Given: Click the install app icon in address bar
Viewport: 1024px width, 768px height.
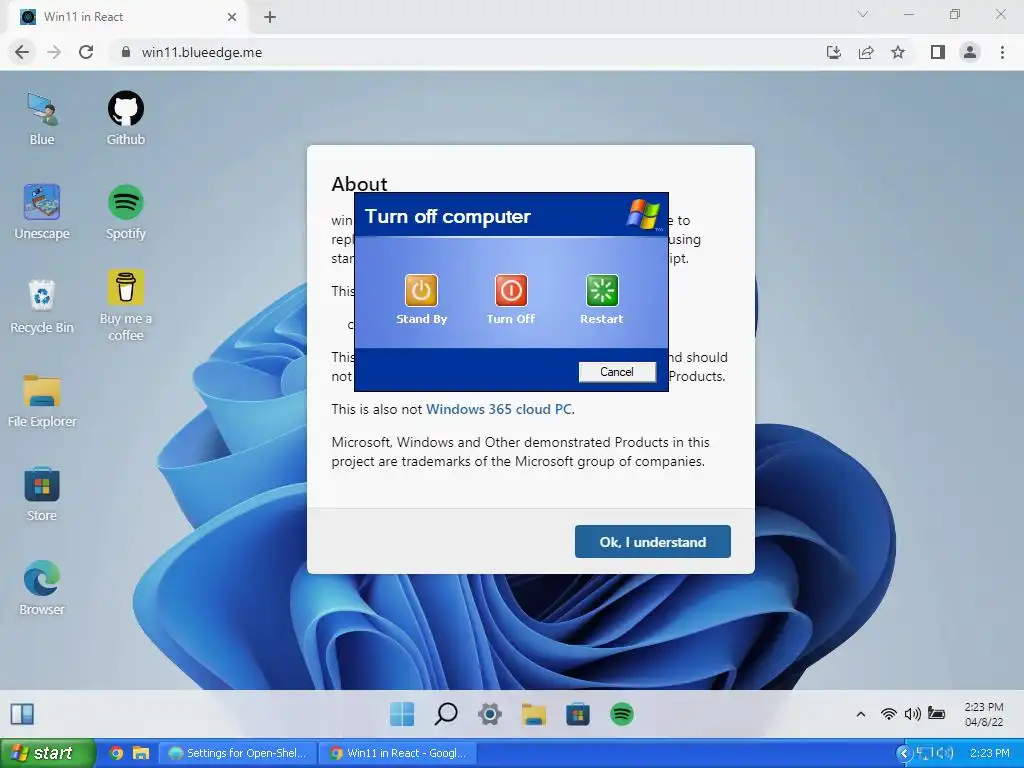Looking at the screenshot, I should pyautogui.click(x=834, y=52).
